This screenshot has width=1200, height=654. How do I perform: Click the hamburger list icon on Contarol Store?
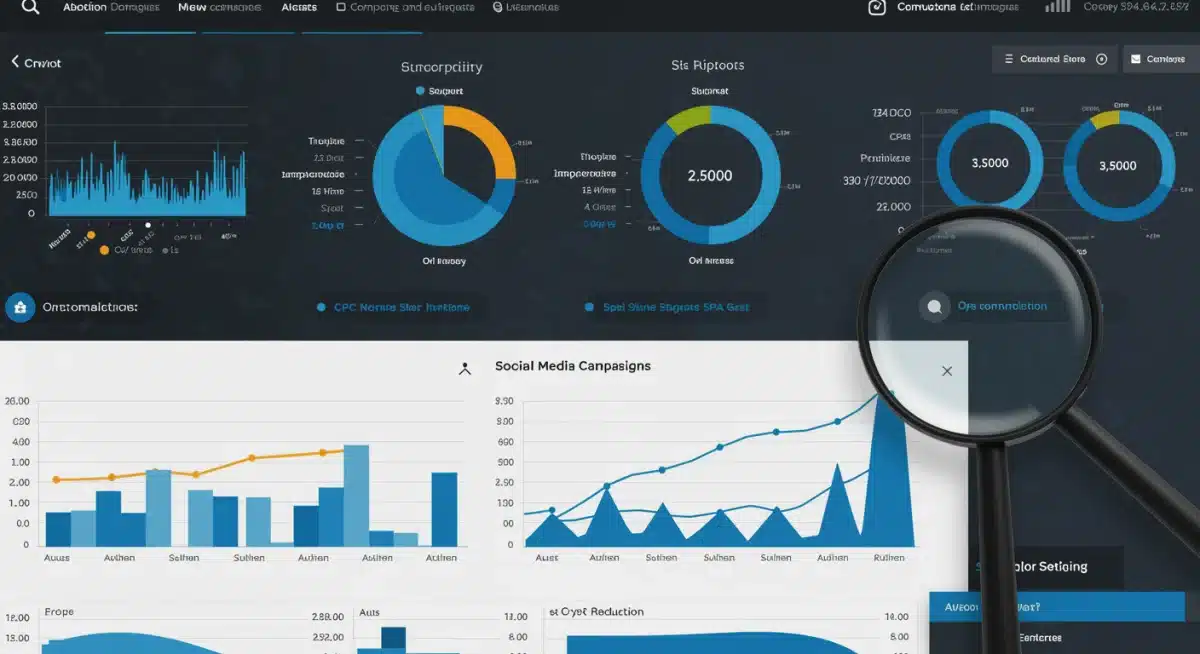click(1008, 59)
